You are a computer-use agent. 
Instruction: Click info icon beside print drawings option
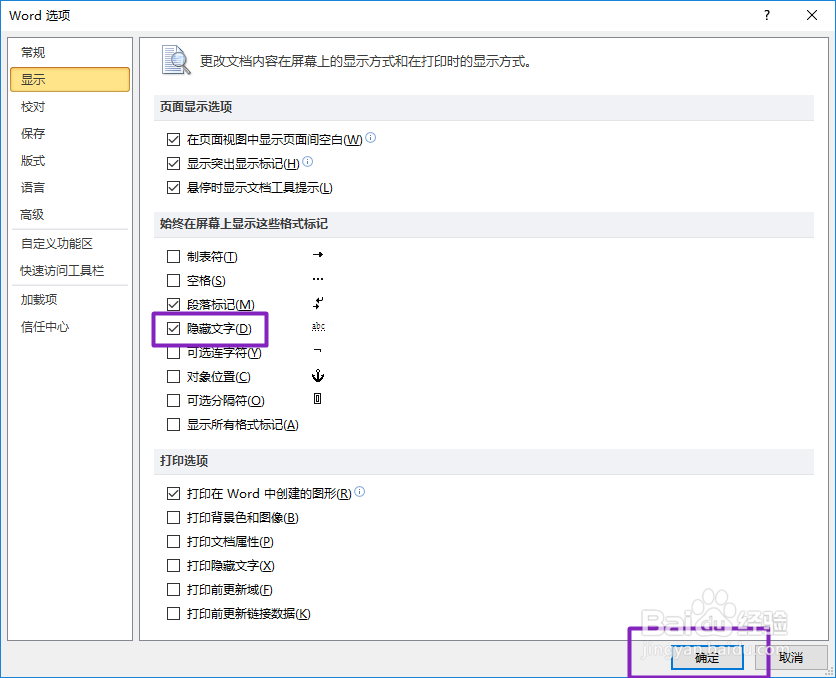(360, 491)
